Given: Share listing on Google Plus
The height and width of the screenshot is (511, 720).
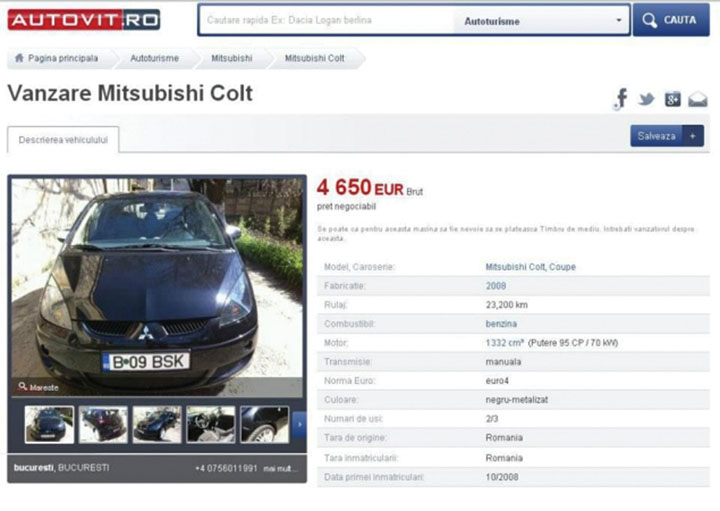Looking at the screenshot, I should point(672,99).
